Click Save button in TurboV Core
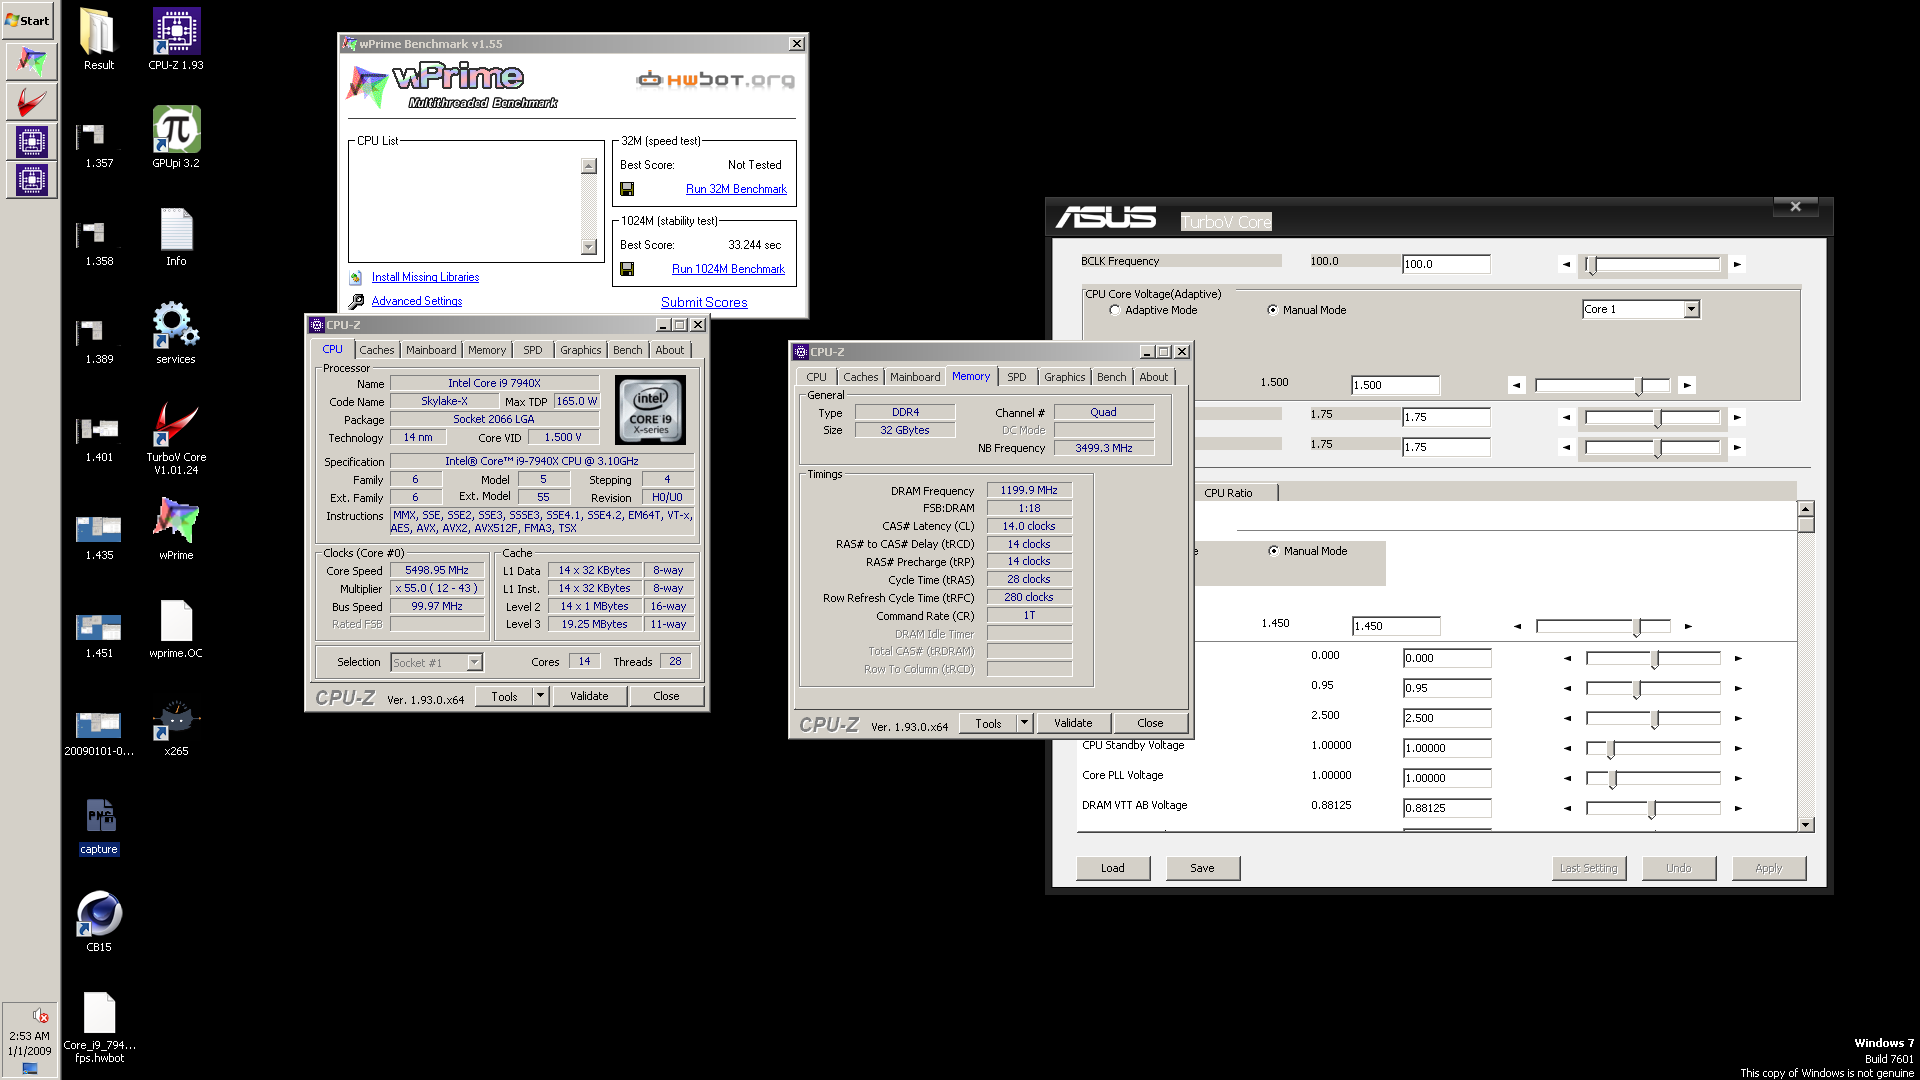Image resolution: width=1920 pixels, height=1080 pixels. coord(1202,868)
